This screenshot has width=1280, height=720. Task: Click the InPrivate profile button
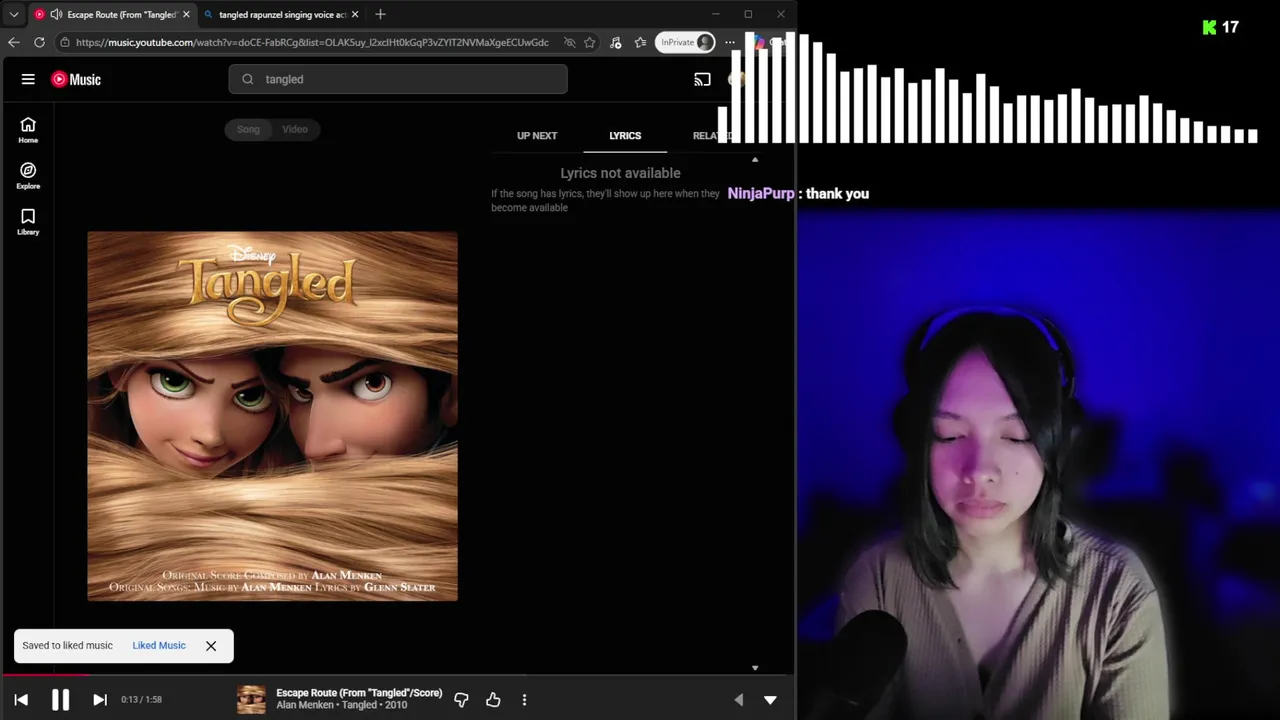(685, 42)
